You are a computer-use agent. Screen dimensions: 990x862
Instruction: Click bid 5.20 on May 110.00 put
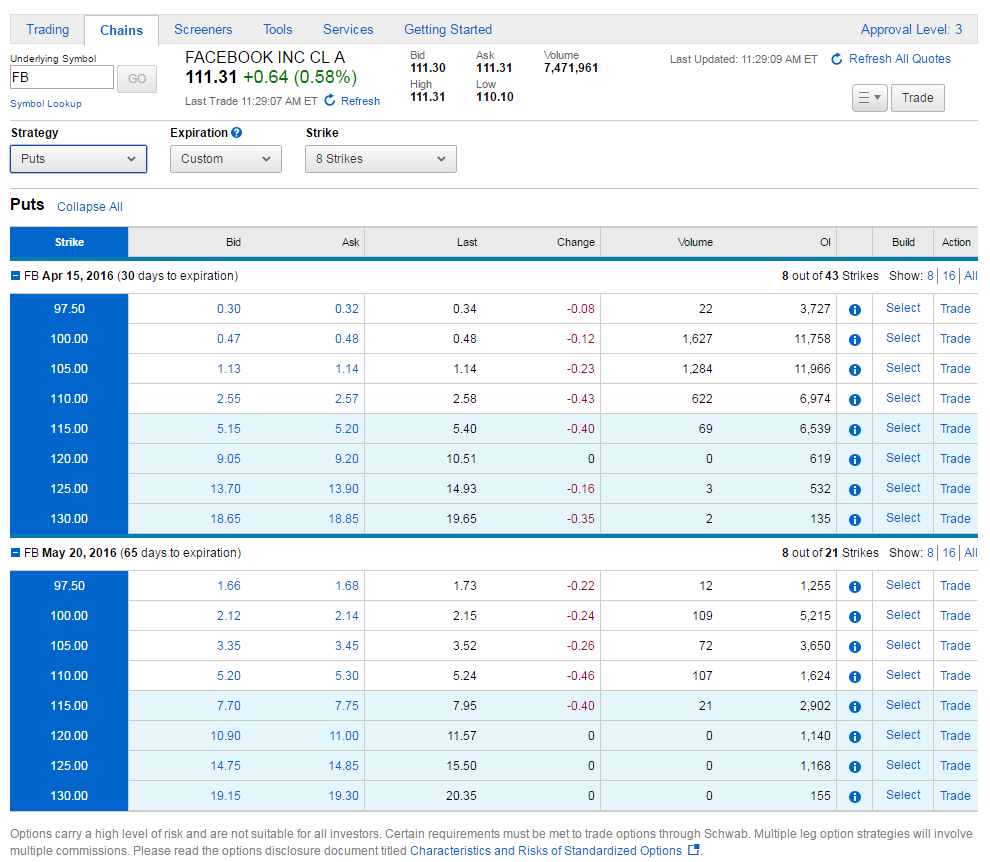229,676
